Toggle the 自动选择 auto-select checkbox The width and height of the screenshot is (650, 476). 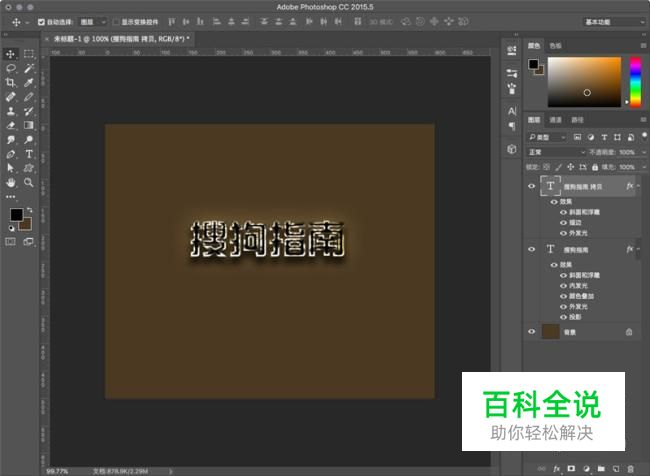(x=41, y=22)
